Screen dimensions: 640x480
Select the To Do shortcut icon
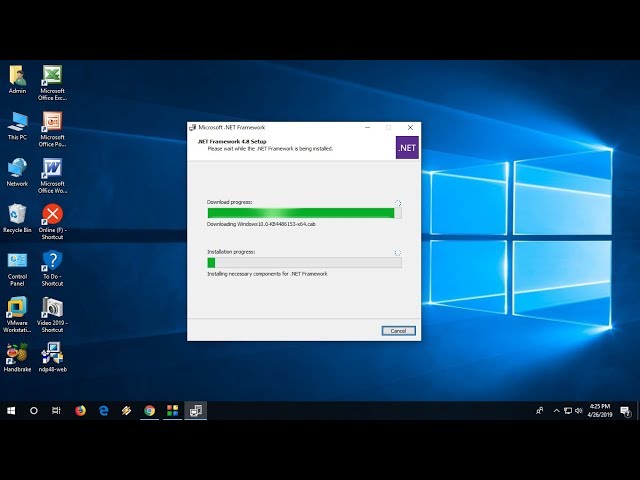click(52, 269)
